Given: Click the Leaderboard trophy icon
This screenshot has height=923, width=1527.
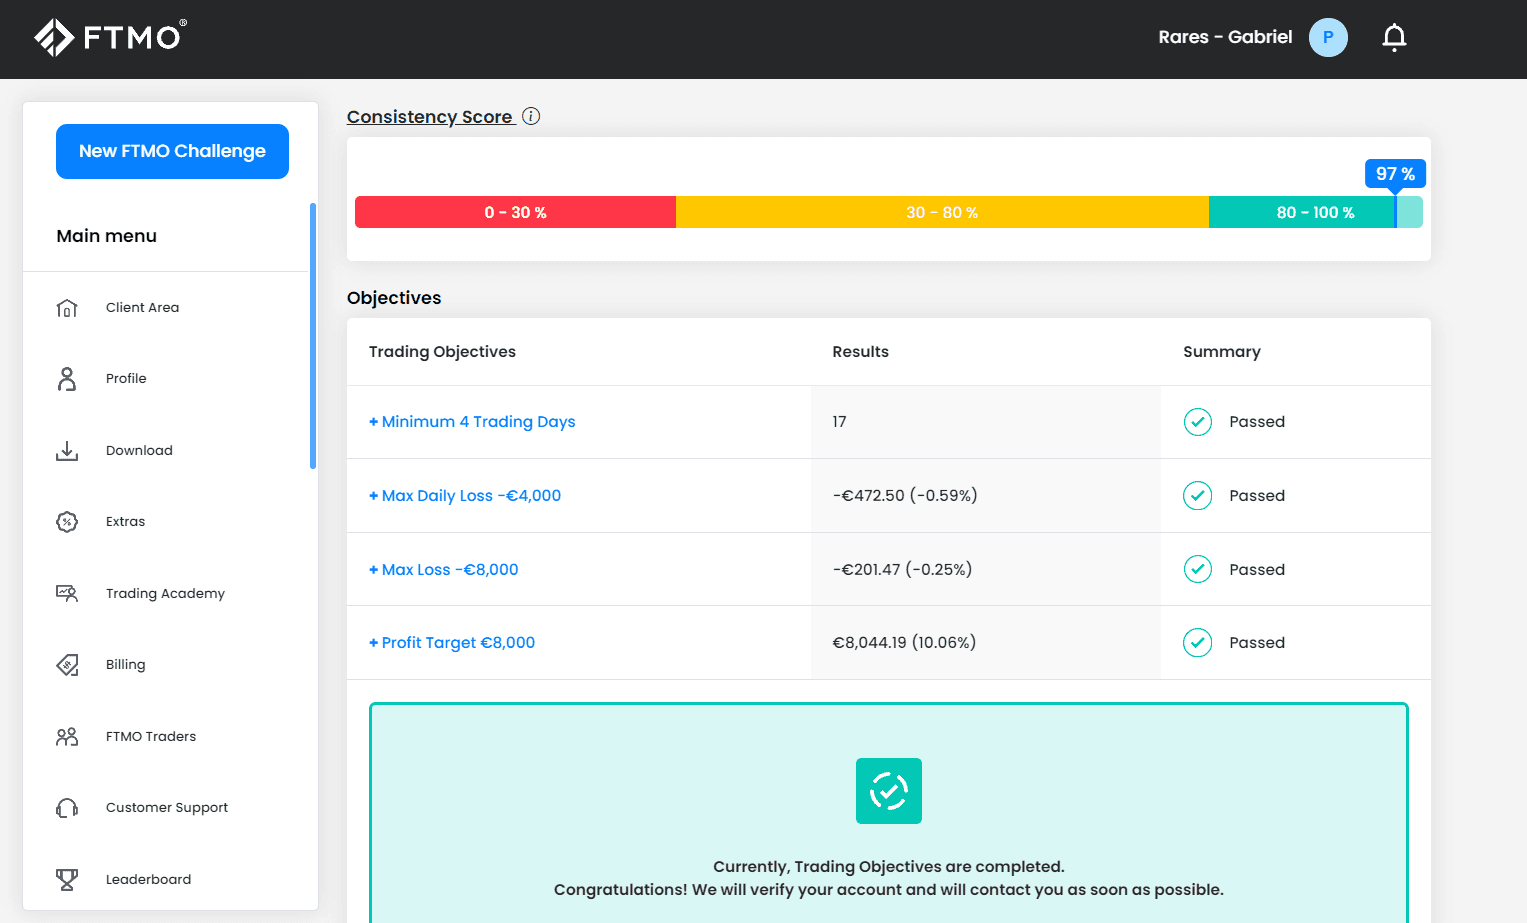Looking at the screenshot, I should click(67, 879).
